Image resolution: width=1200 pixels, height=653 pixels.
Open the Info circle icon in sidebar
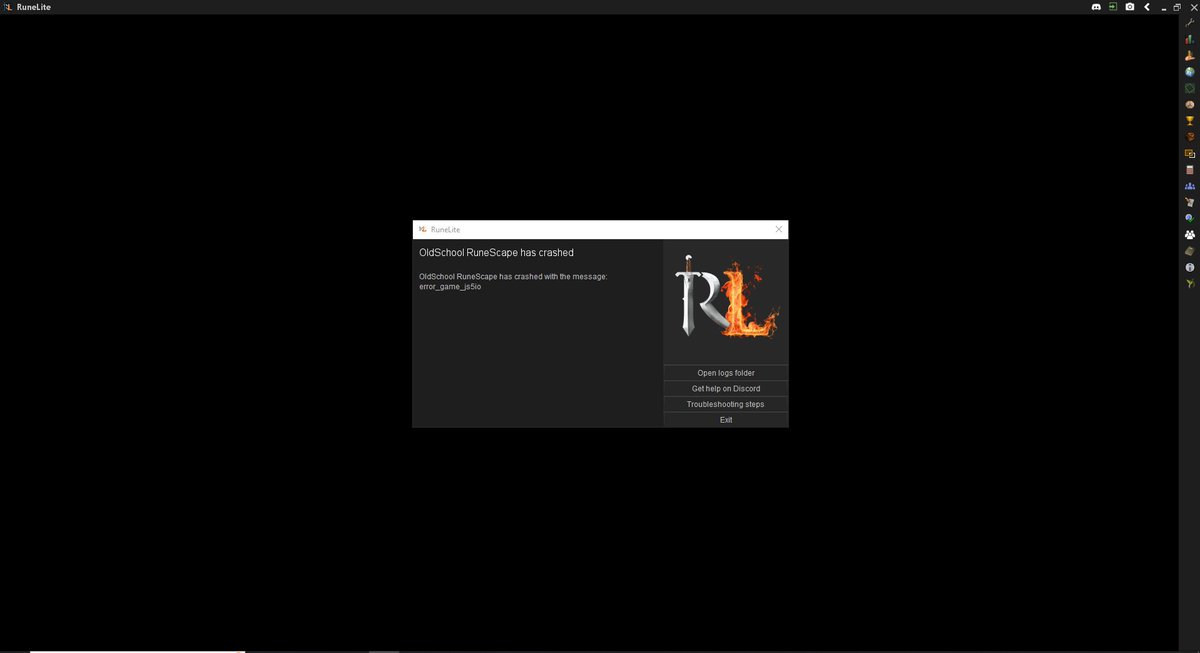coord(1190,268)
